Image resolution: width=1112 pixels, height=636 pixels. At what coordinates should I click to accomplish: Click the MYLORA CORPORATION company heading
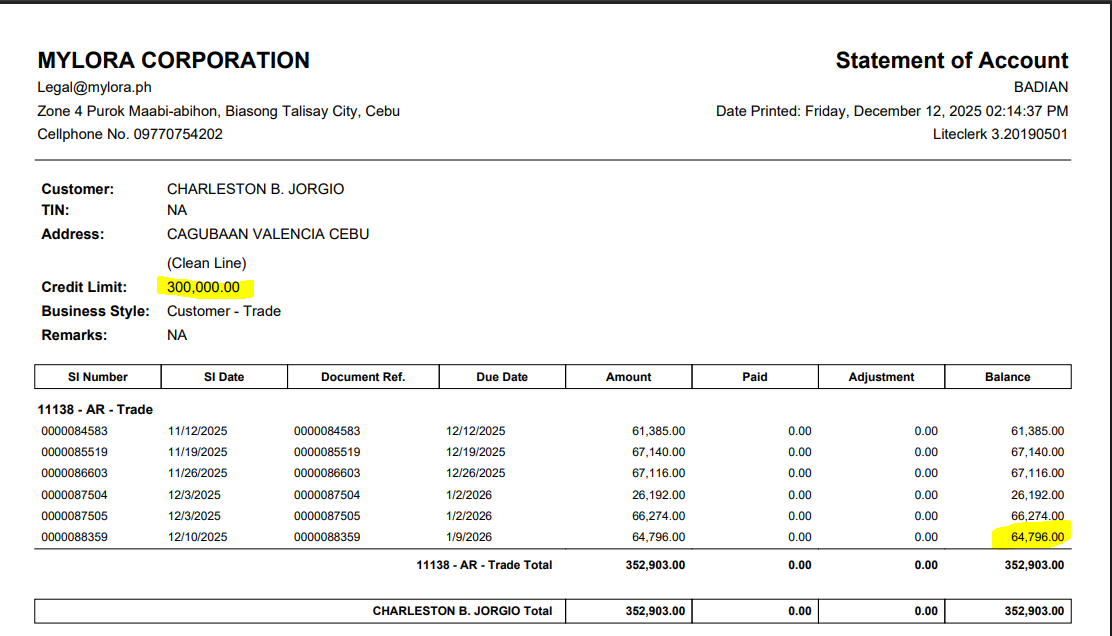[173, 60]
